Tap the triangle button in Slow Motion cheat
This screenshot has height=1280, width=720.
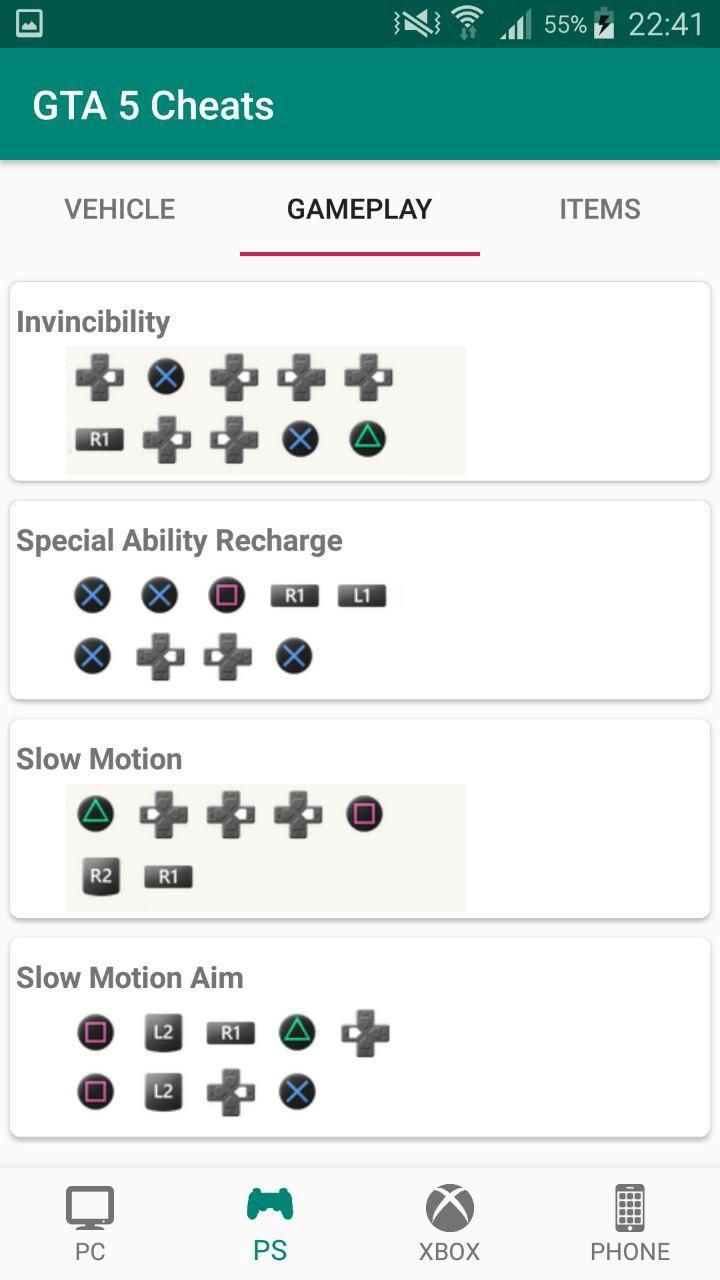click(x=96, y=814)
